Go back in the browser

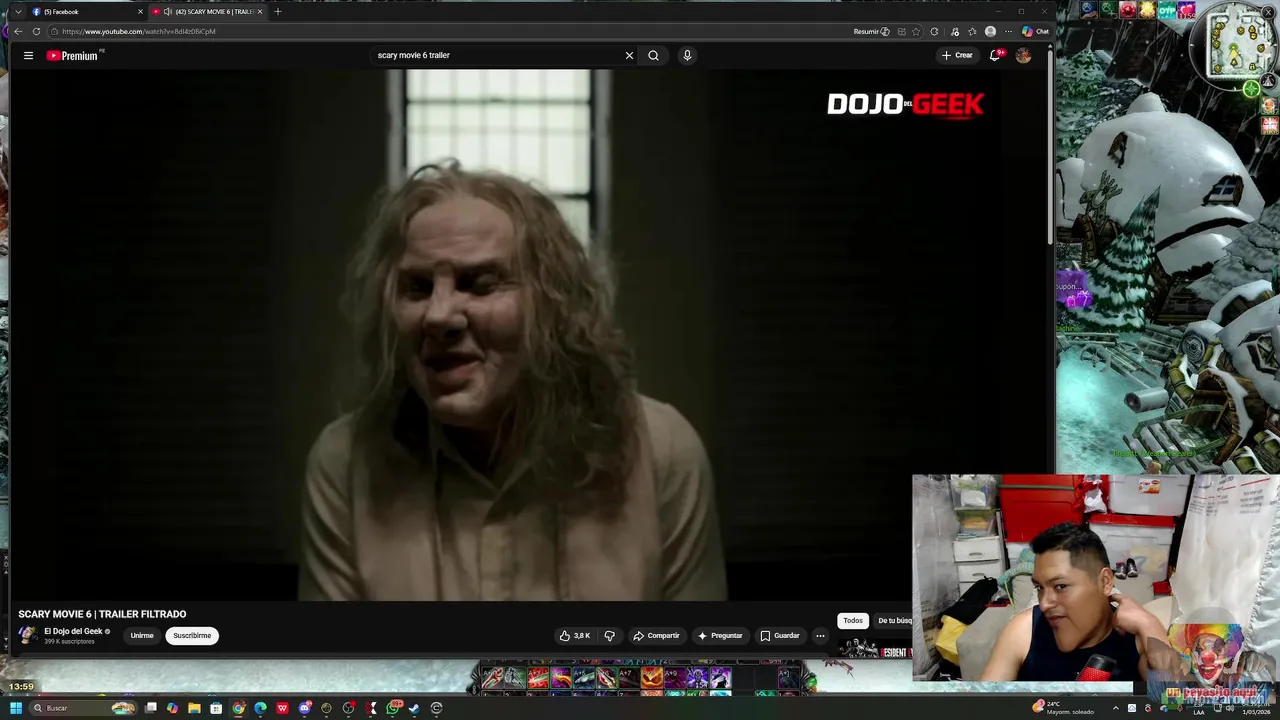pos(17,31)
